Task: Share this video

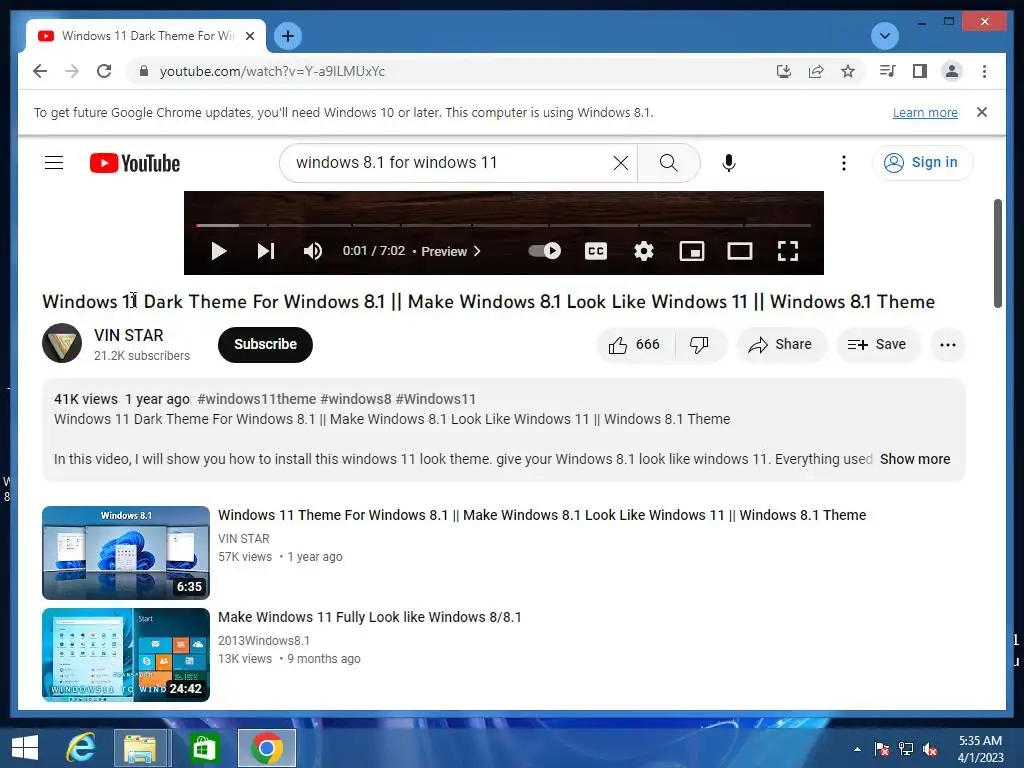Action: (781, 345)
